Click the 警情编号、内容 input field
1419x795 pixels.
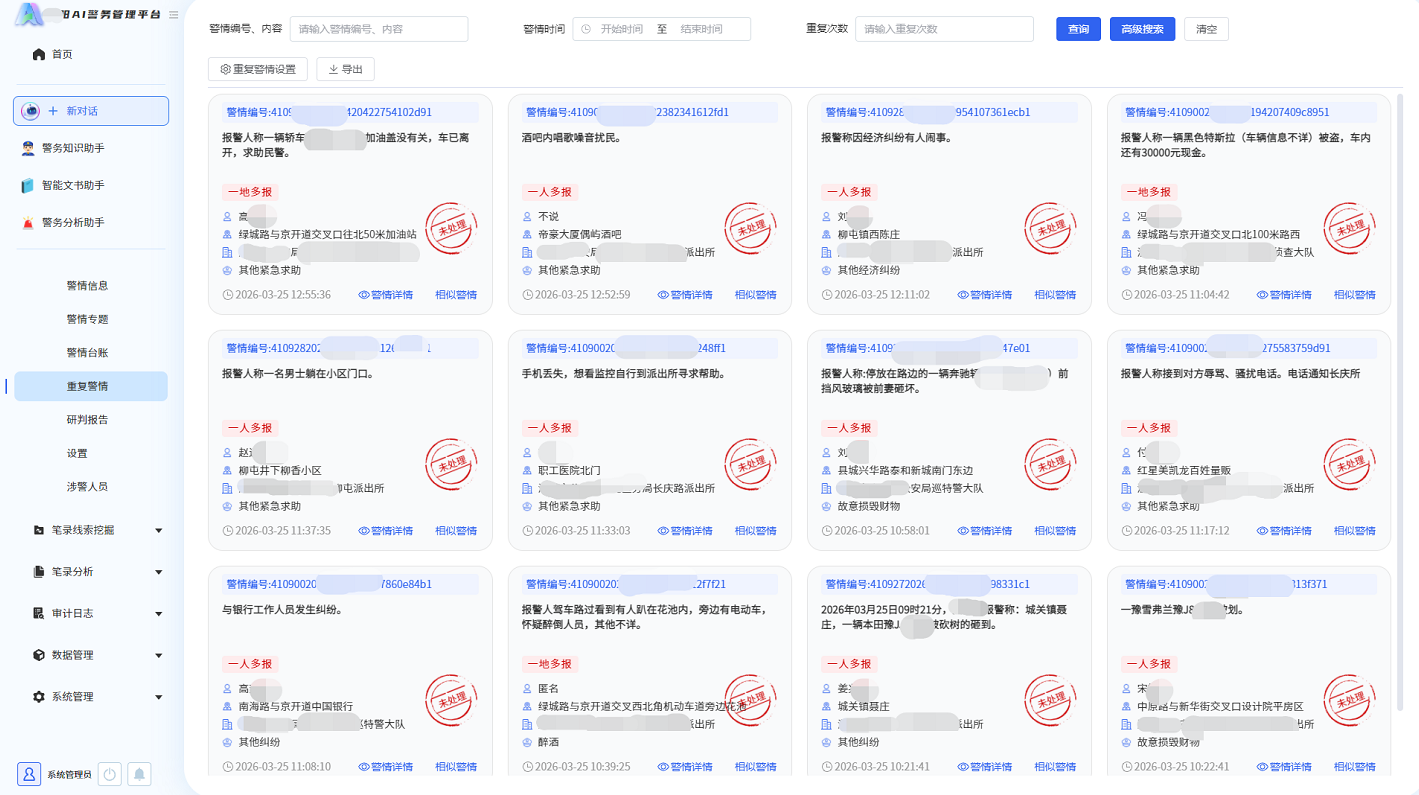378,29
